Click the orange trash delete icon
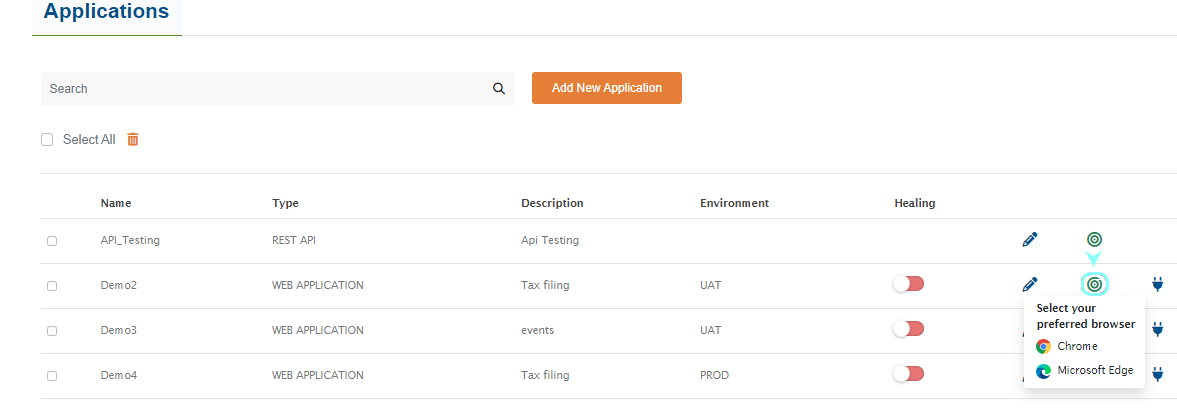The width and height of the screenshot is (1177, 411). [133, 140]
